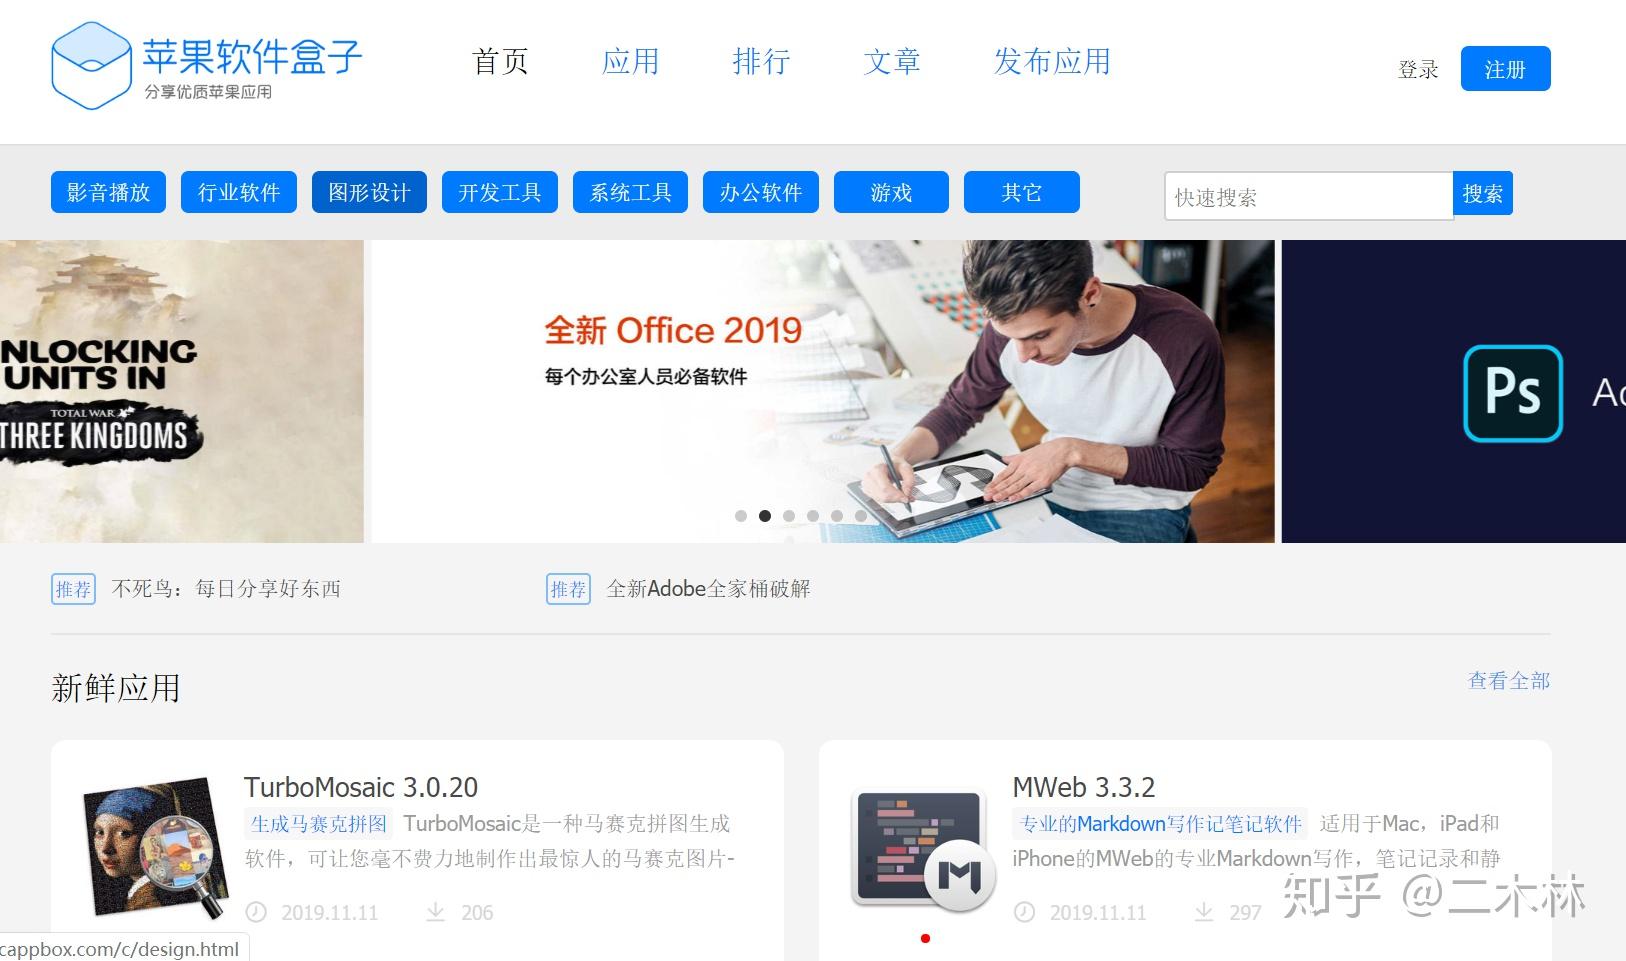Viewport: 1626px width, 961px height.
Task: Click the 297 download count
Action: pos(1245,912)
